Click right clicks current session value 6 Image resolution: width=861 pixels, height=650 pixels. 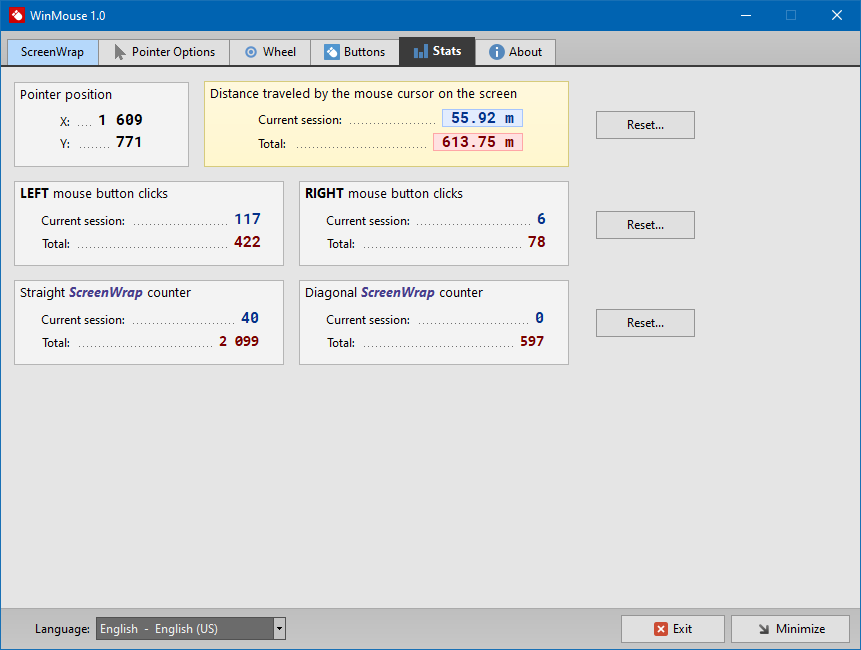[541, 220]
